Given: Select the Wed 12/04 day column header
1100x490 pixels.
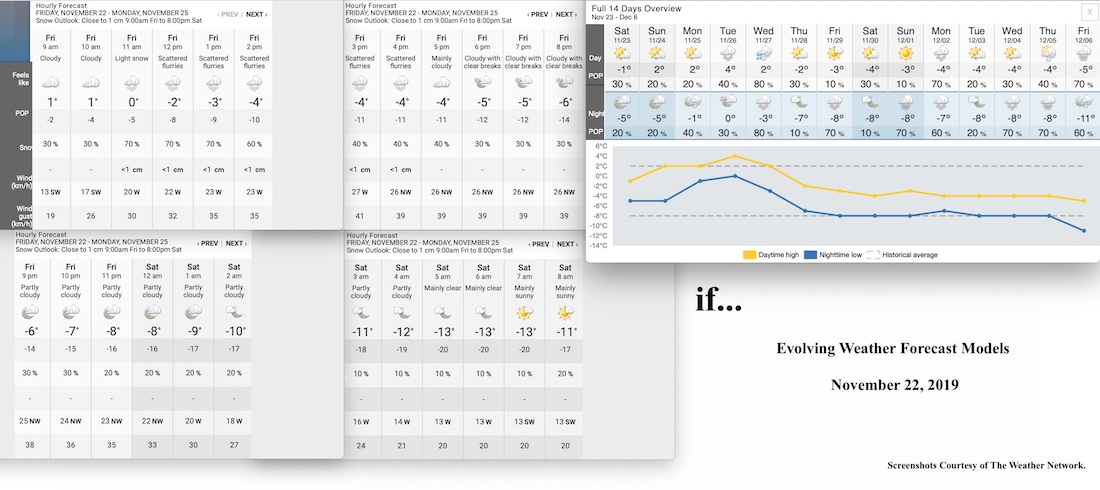Looking at the screenshot, I should 1012,35.
